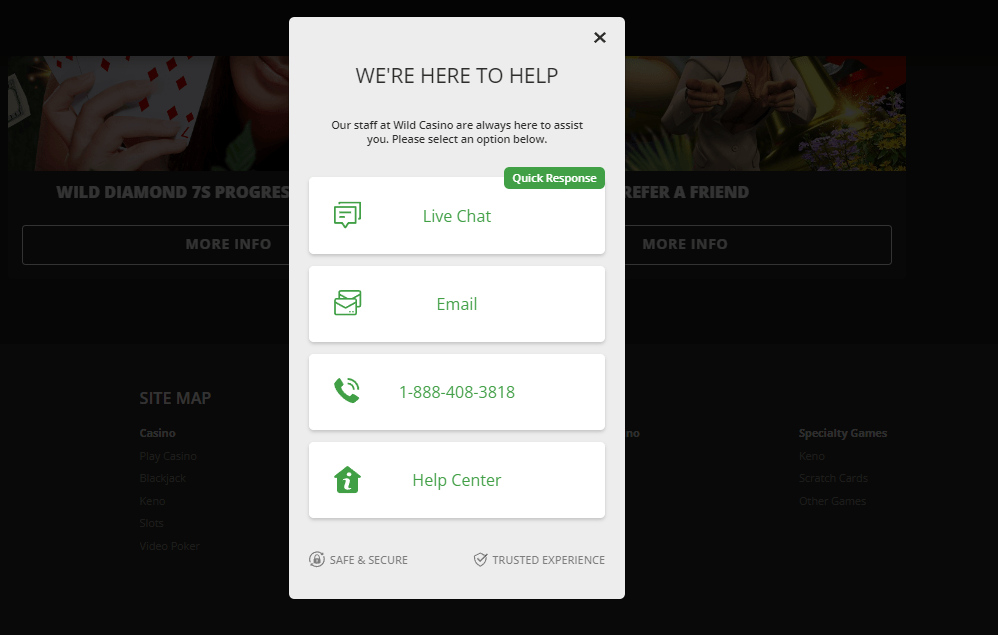998x635 pixels.
Task: Click the Safe & Secure padlock icon
Action: pos(317,559)
